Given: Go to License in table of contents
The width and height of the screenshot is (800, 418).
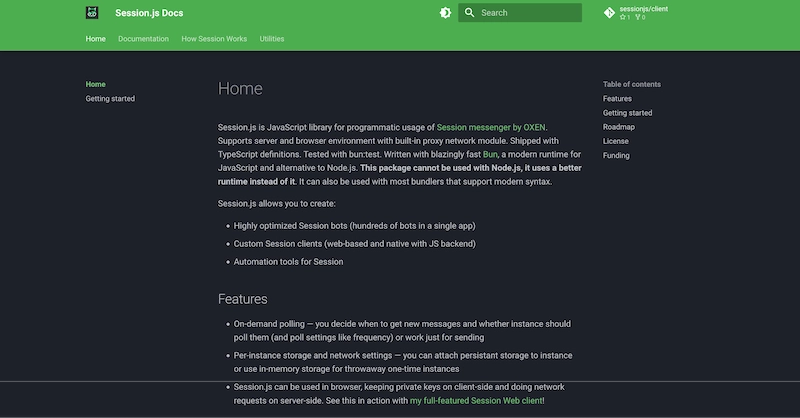Looking at the screenshot, I should point(616,141).
